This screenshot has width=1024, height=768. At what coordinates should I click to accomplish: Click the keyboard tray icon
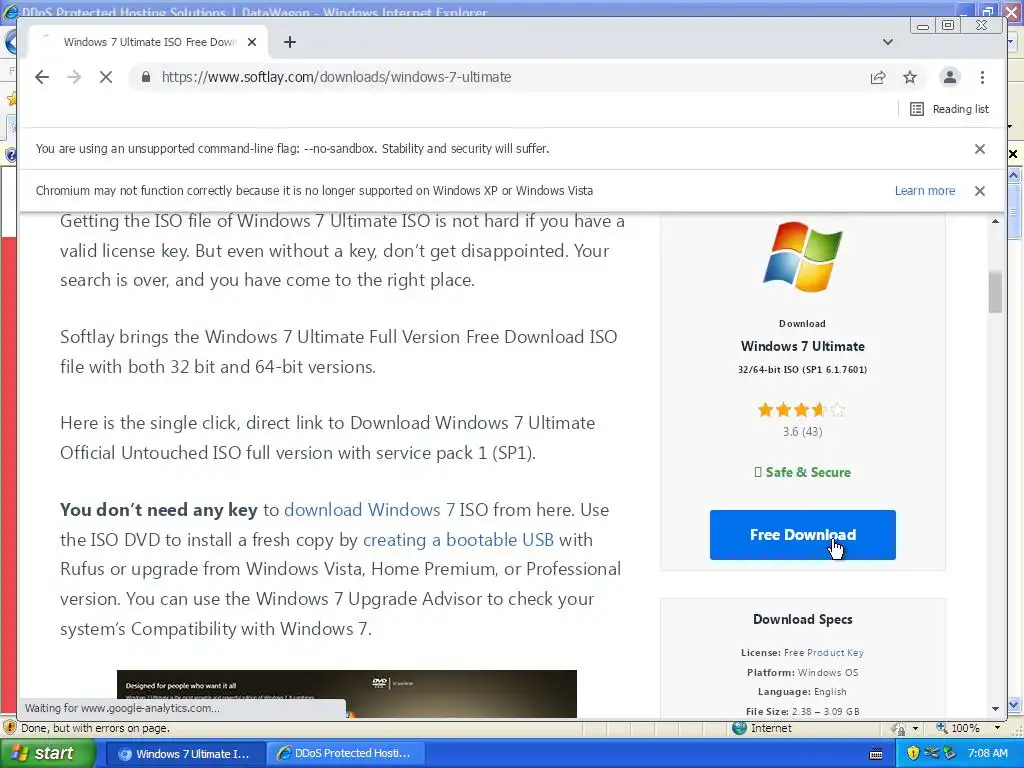point(876,754)
